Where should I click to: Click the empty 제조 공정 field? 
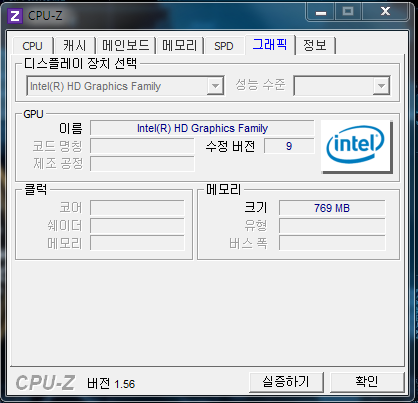pos(142,164)
